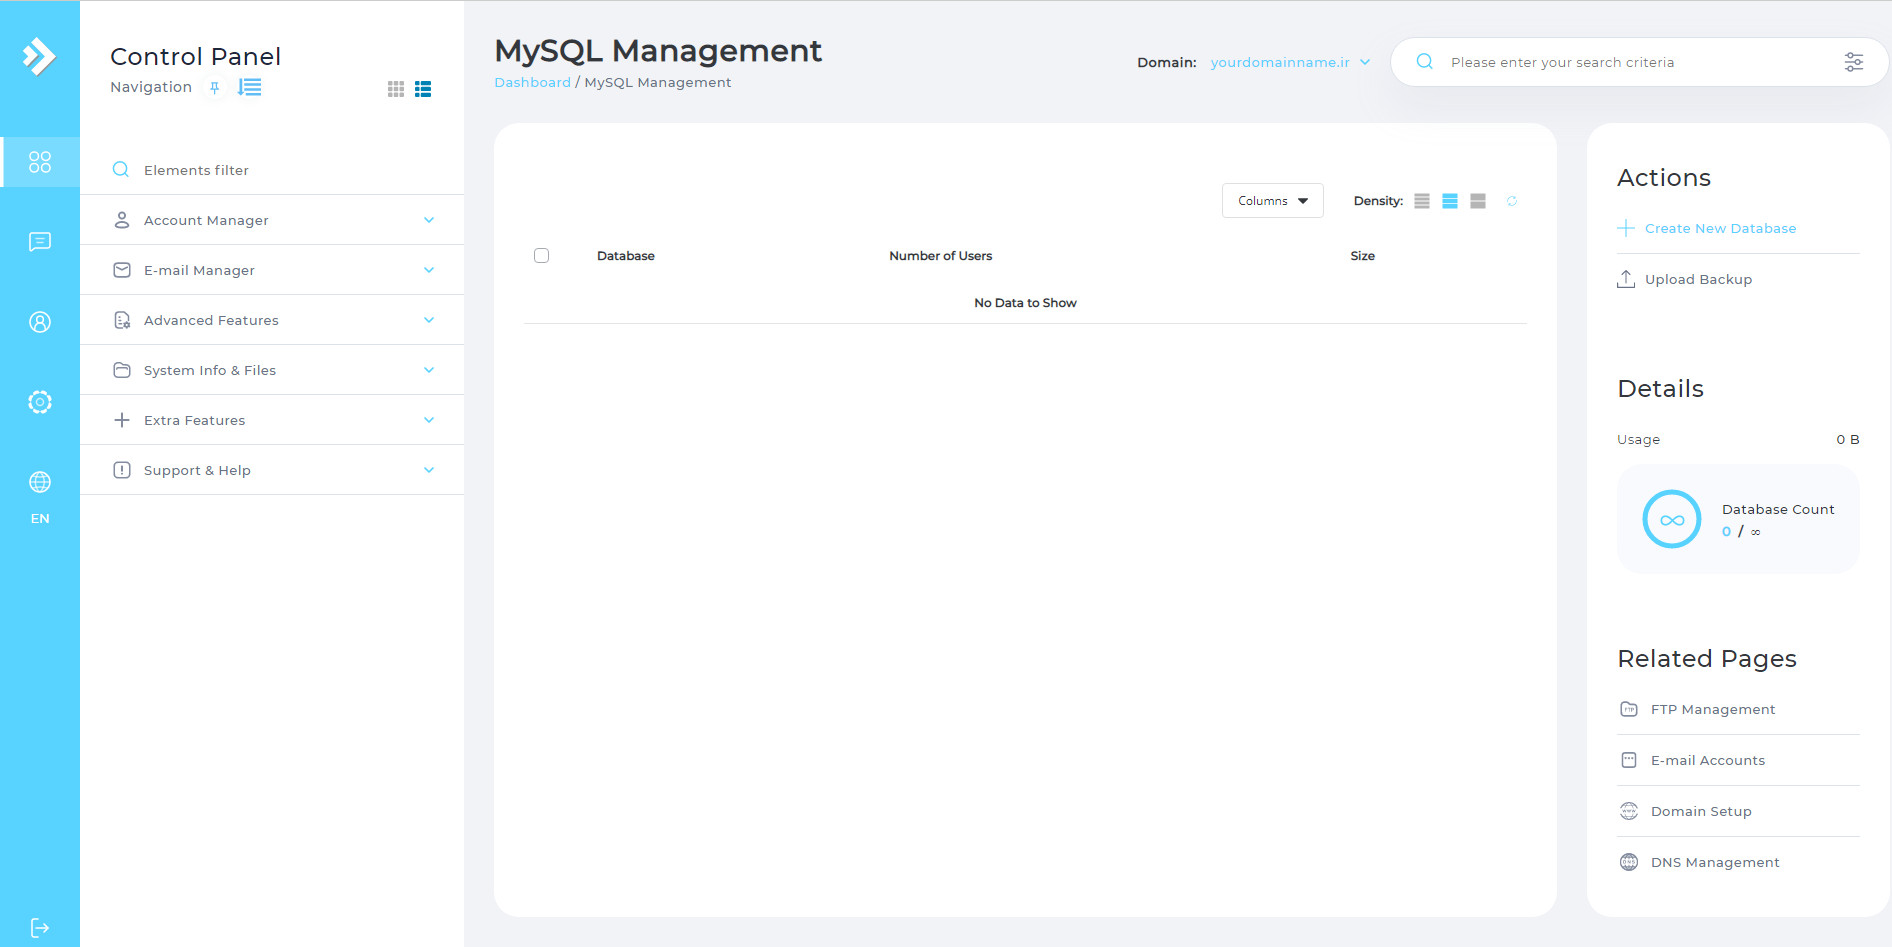The width and height of the screenshot is (1892, 947).
Task: Toggle the select-all databases checkbox
Action: [542, 256]
